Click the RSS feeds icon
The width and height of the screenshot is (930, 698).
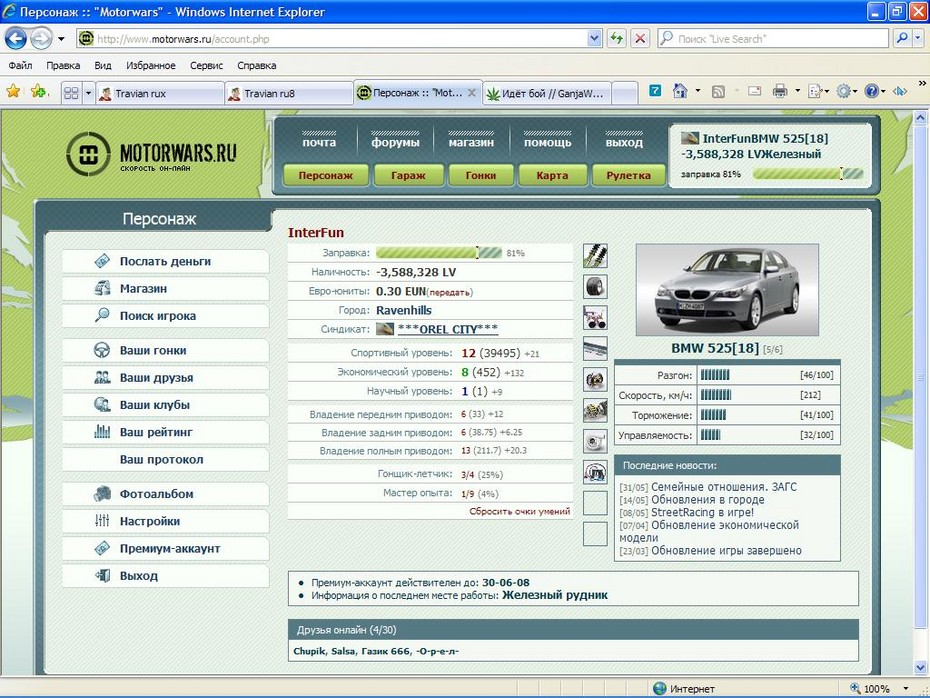(x=718, y=91)
